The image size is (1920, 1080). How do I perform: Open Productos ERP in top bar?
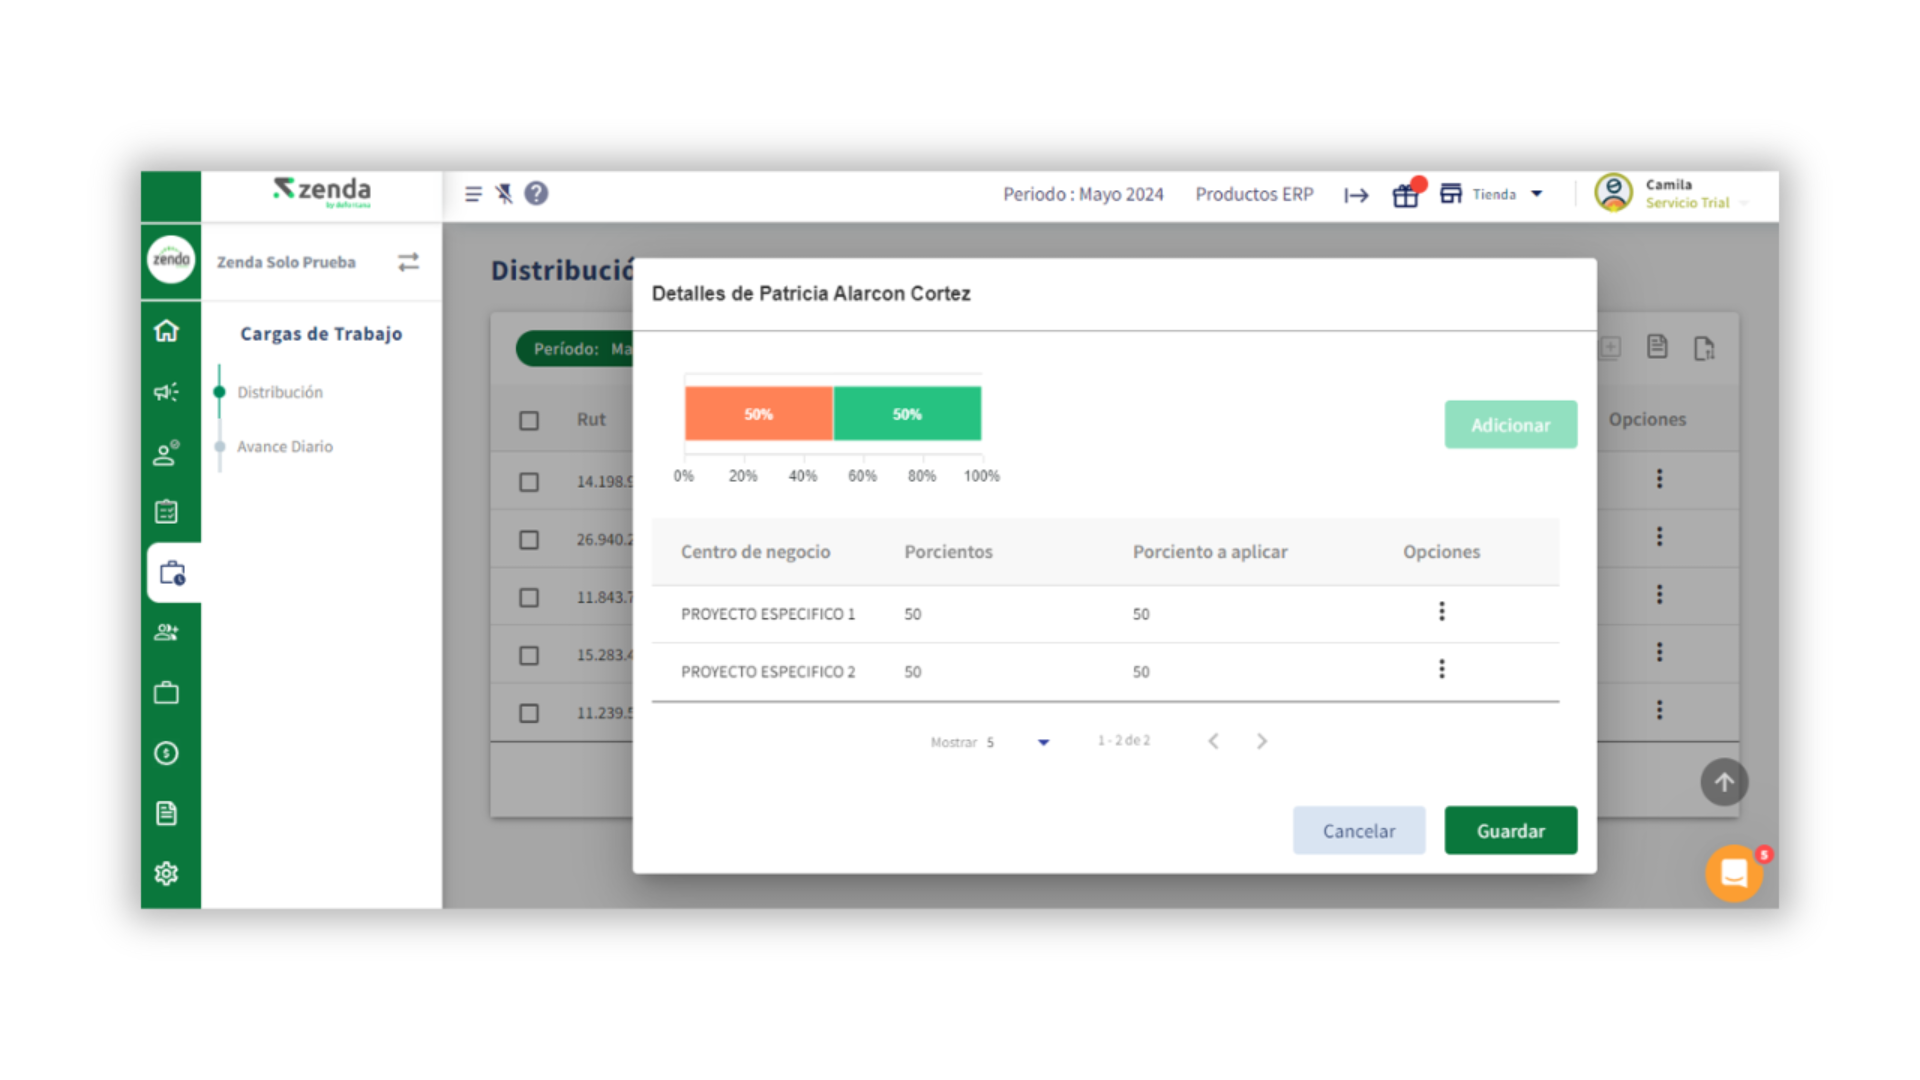1254,194
